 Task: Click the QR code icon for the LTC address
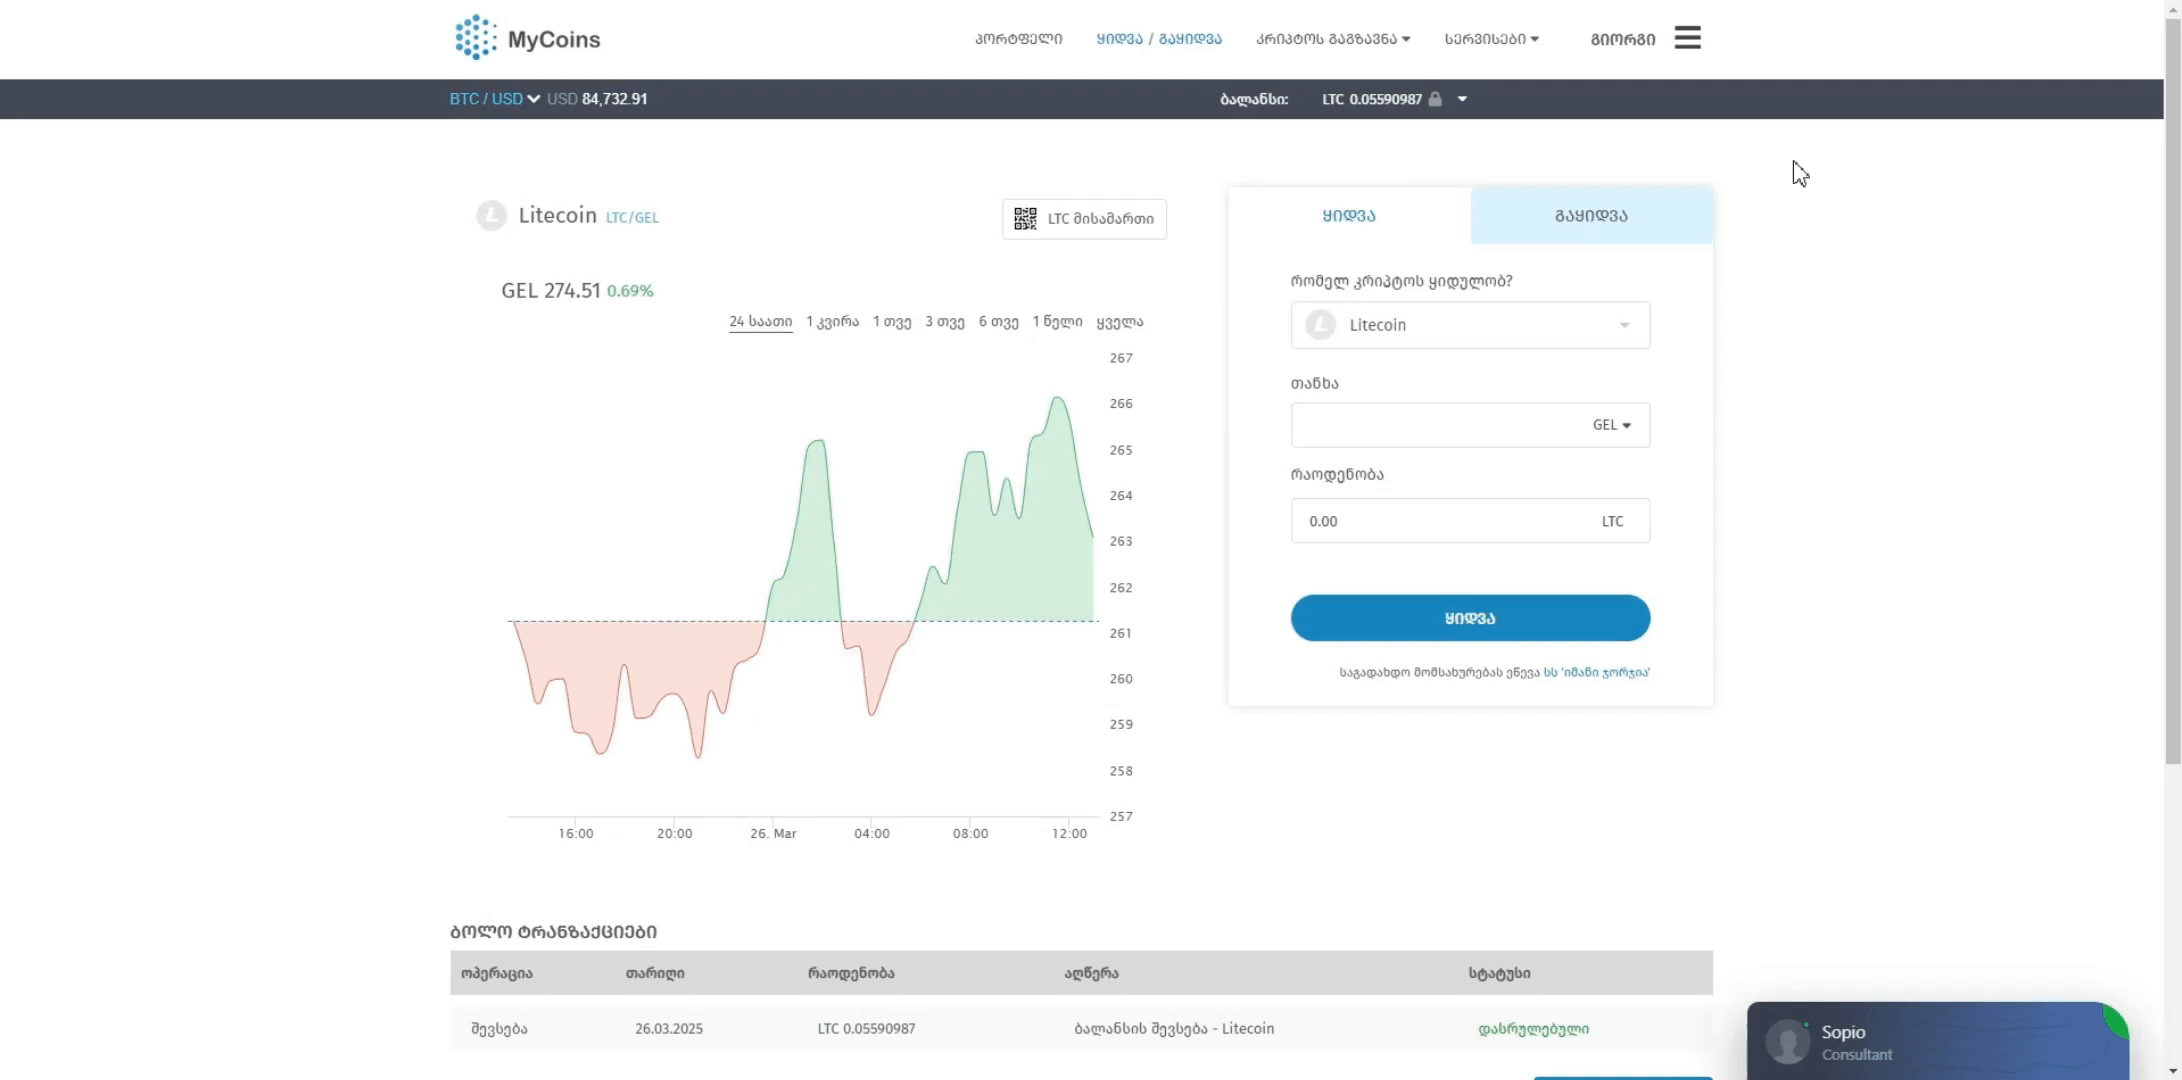click(x=1025, y=219)
